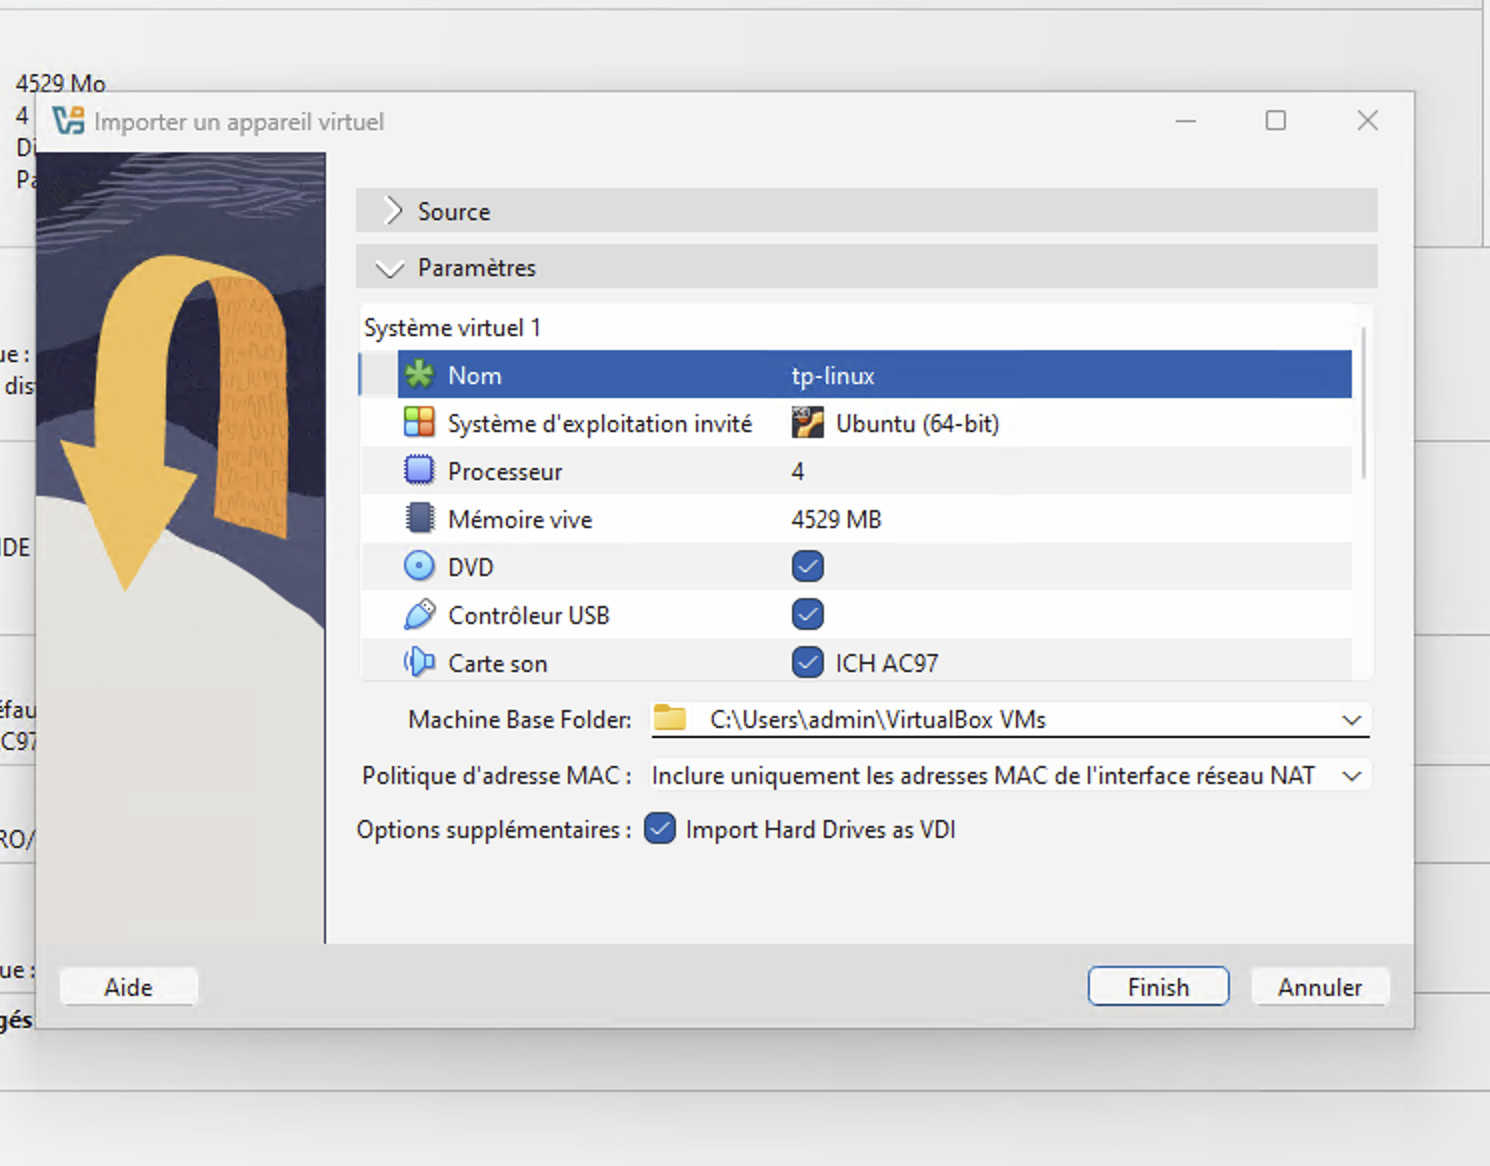Disable the Contrôleur USB checkbox
Screen dimensions: 1490x1166
[x=807, y=614]
